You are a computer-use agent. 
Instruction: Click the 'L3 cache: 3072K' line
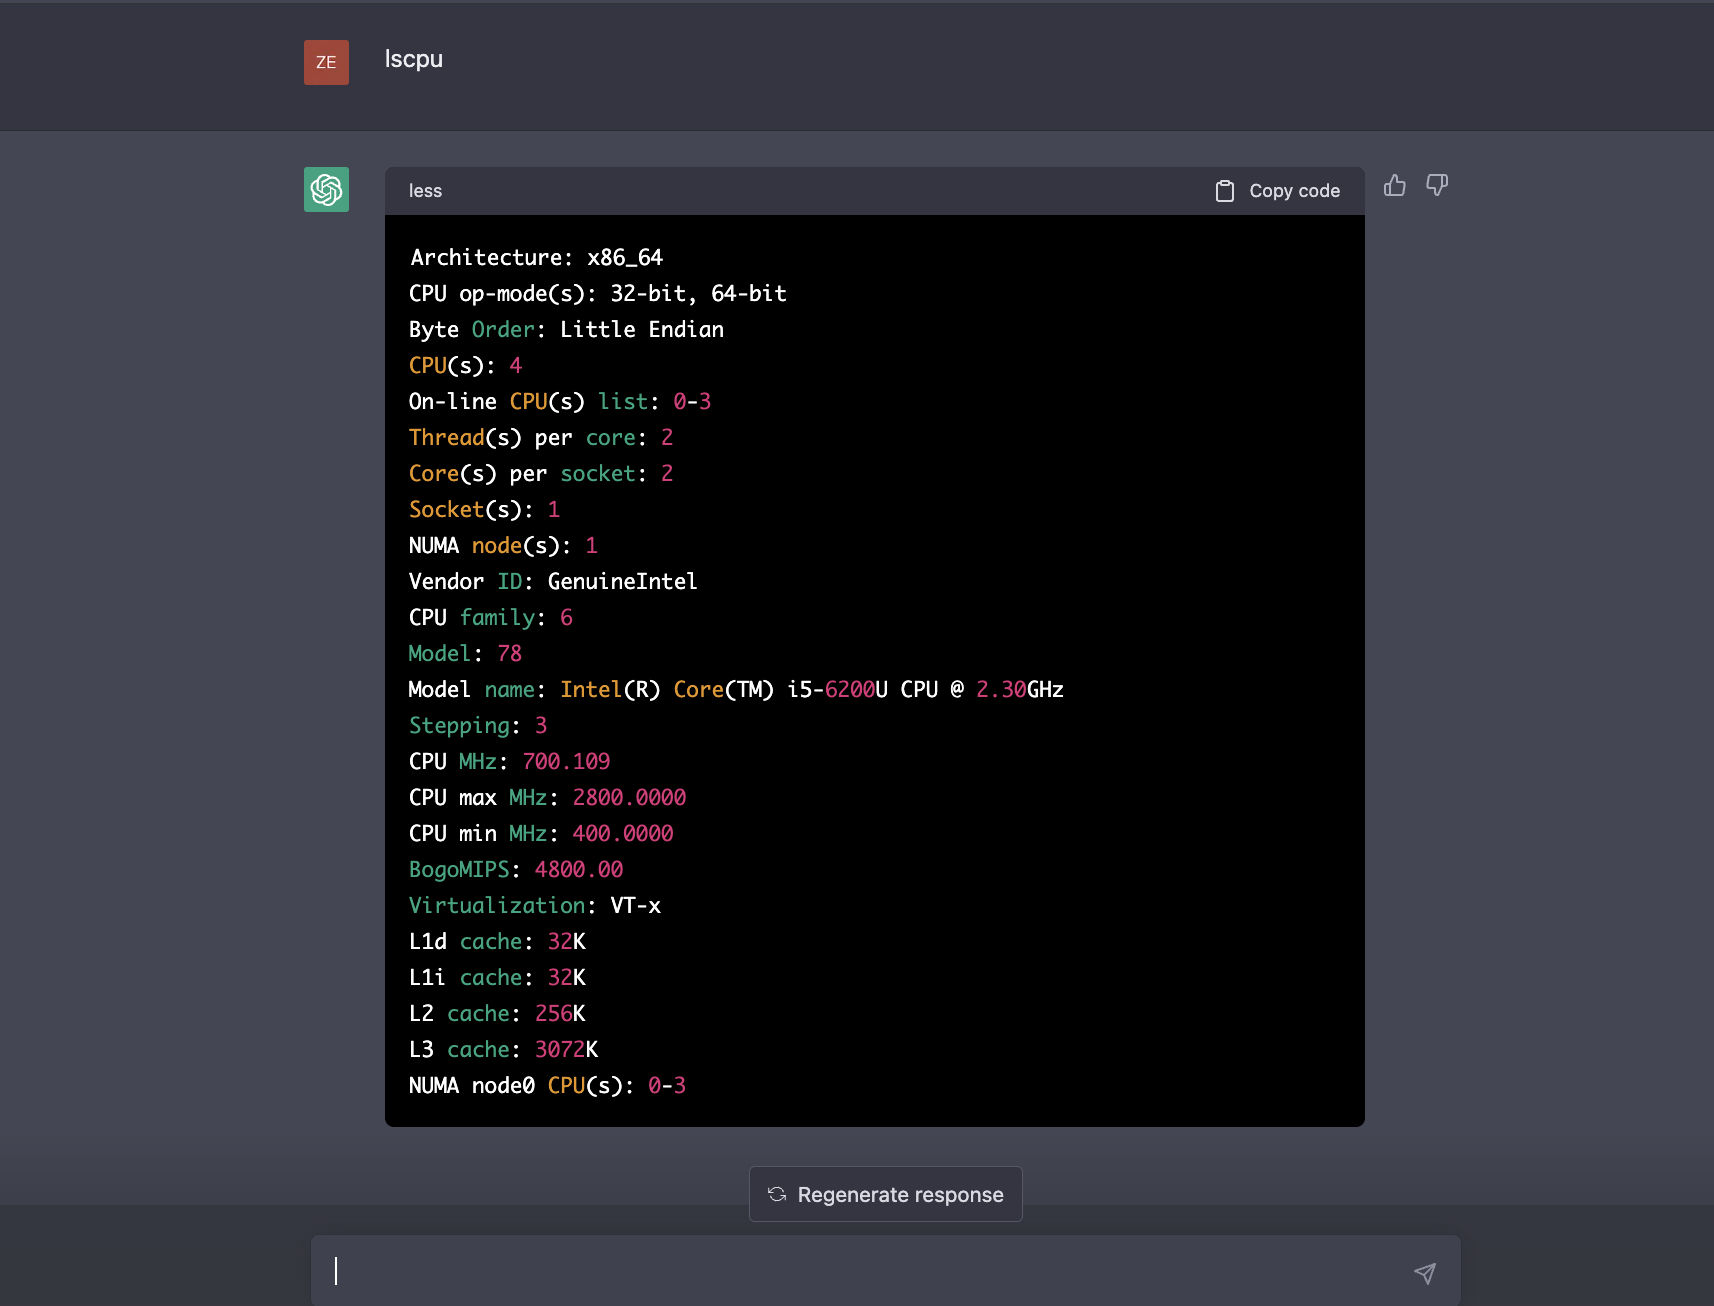503,1050
